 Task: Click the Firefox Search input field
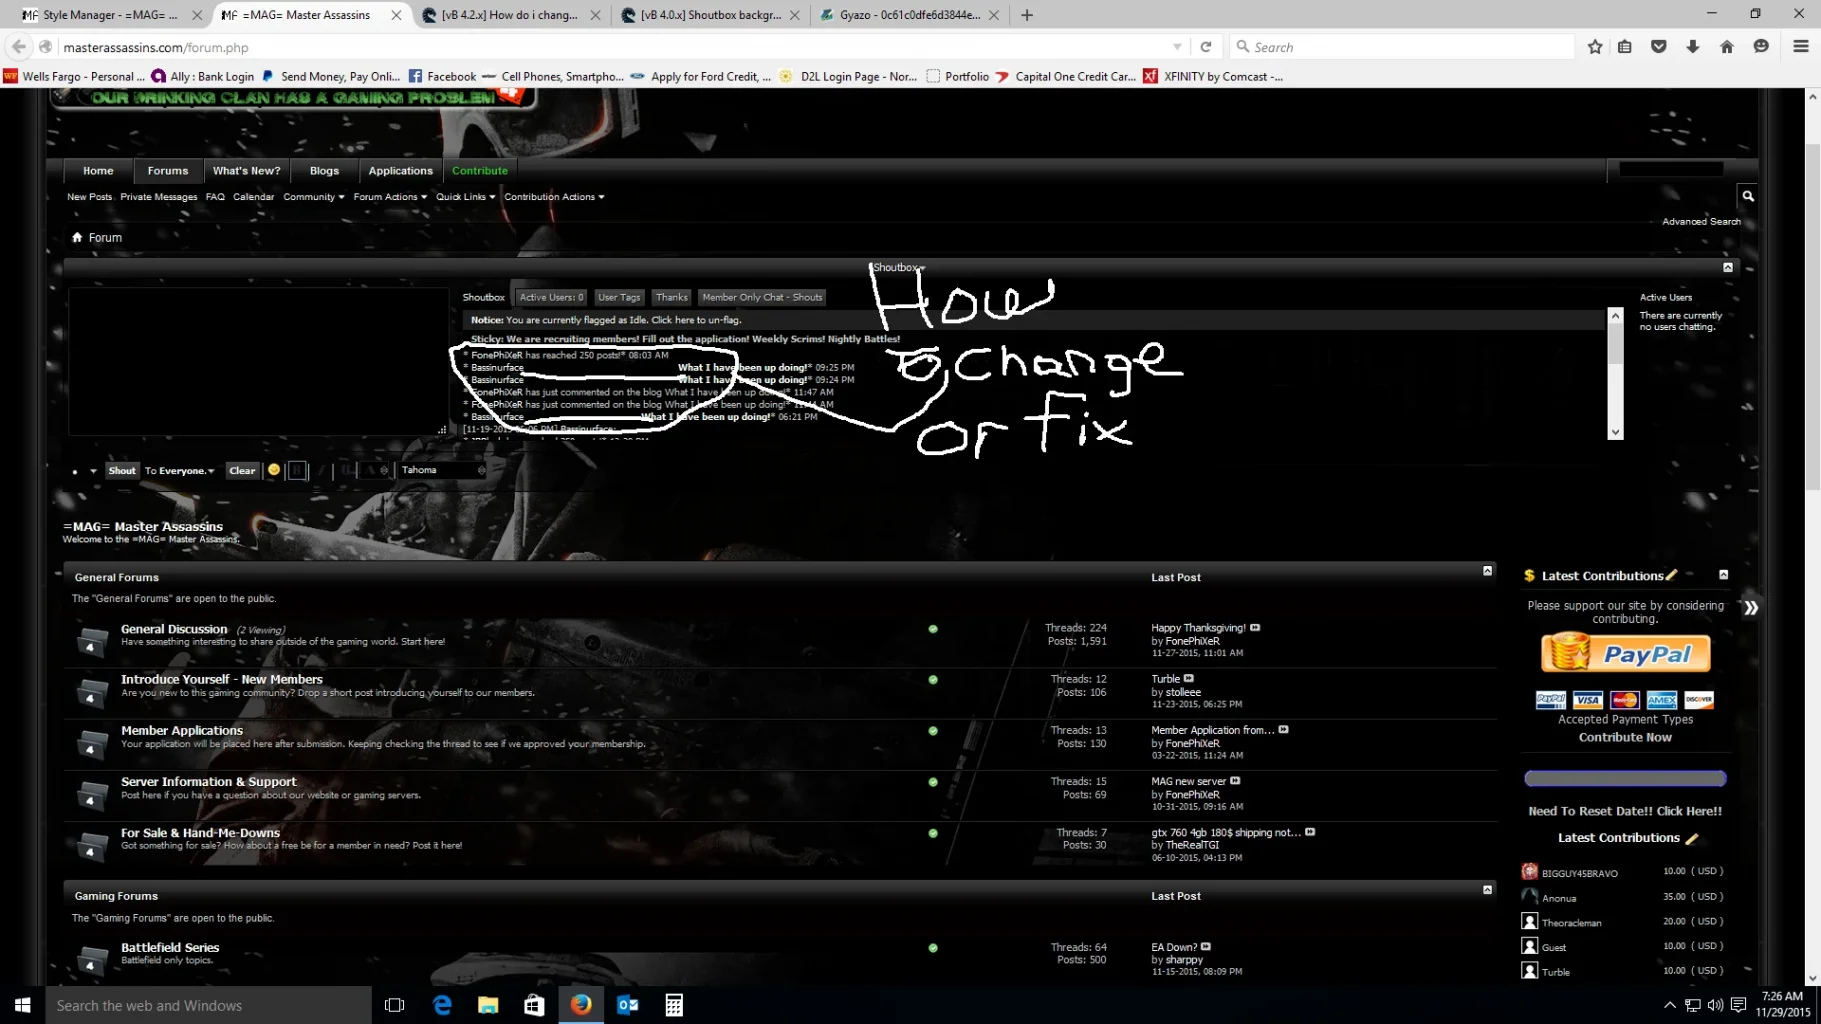pyautogui.click(x=1400, y=47)
